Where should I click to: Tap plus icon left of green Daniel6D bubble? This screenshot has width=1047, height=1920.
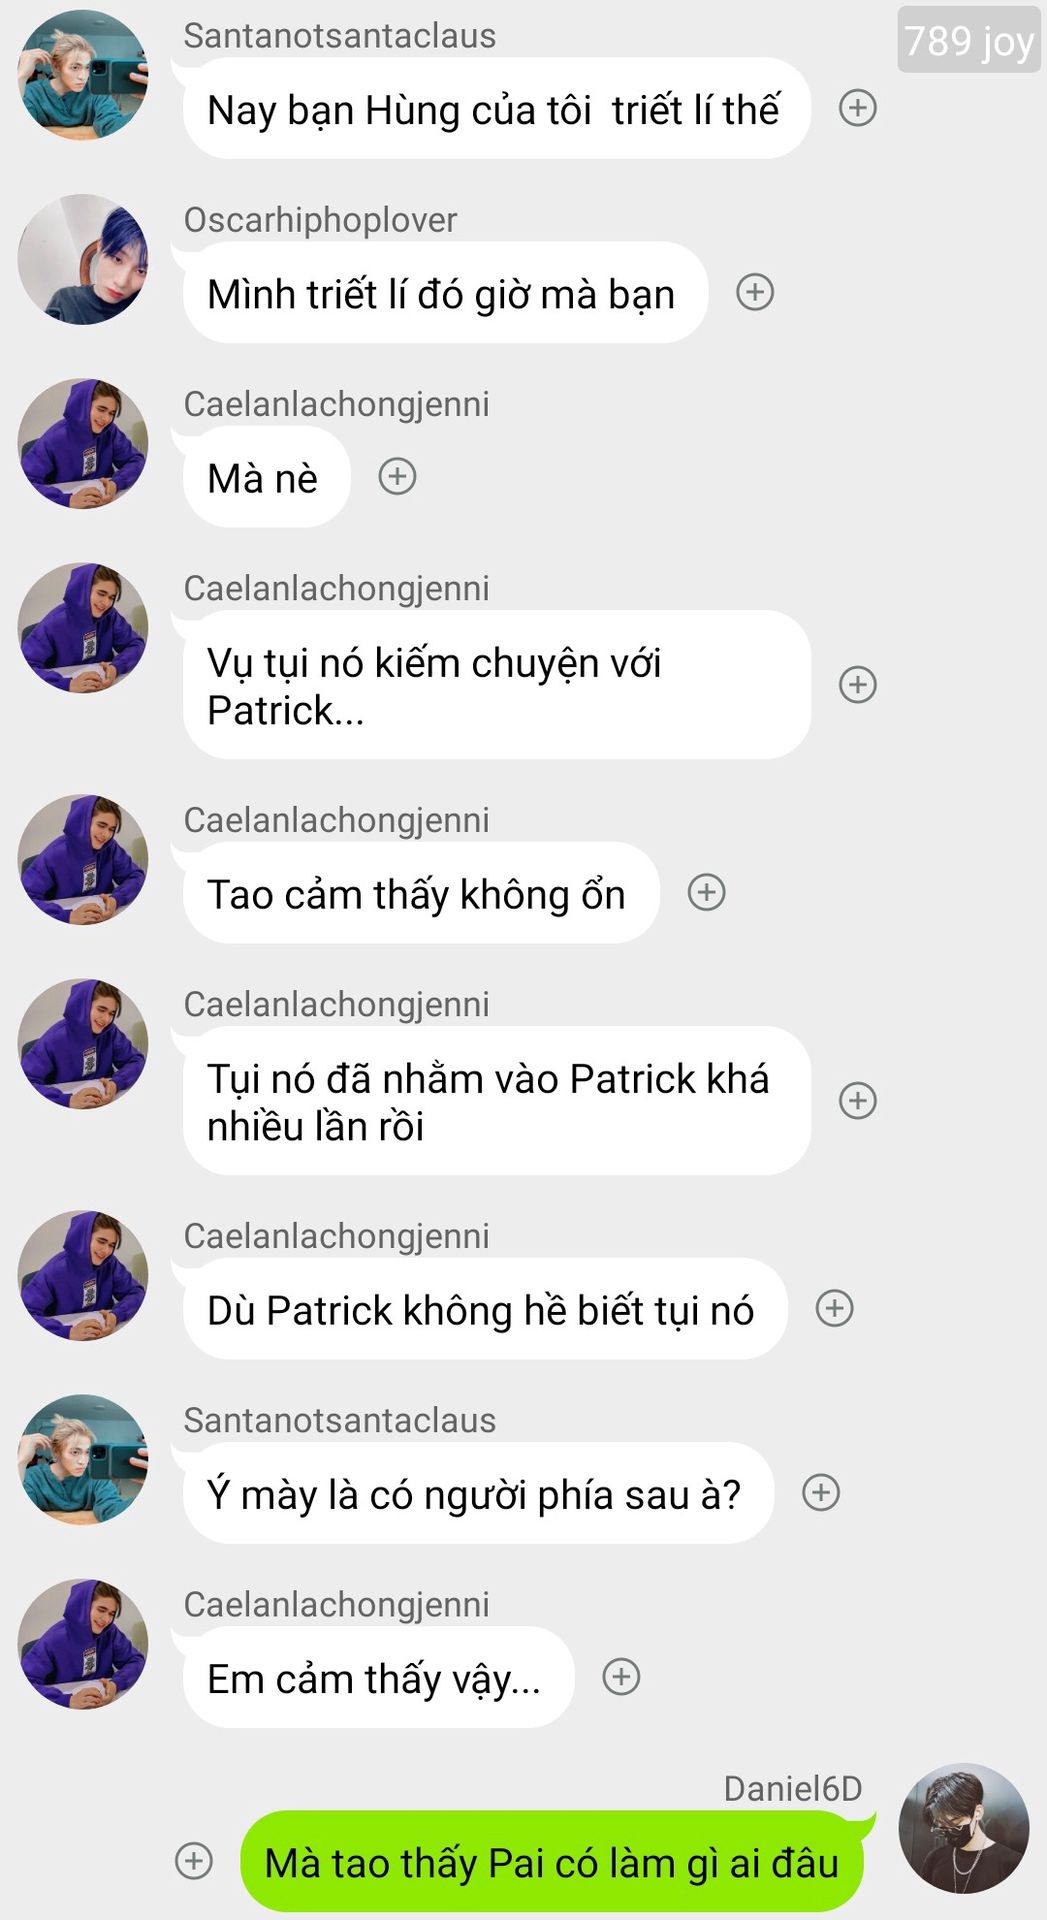coord(194,1860)
